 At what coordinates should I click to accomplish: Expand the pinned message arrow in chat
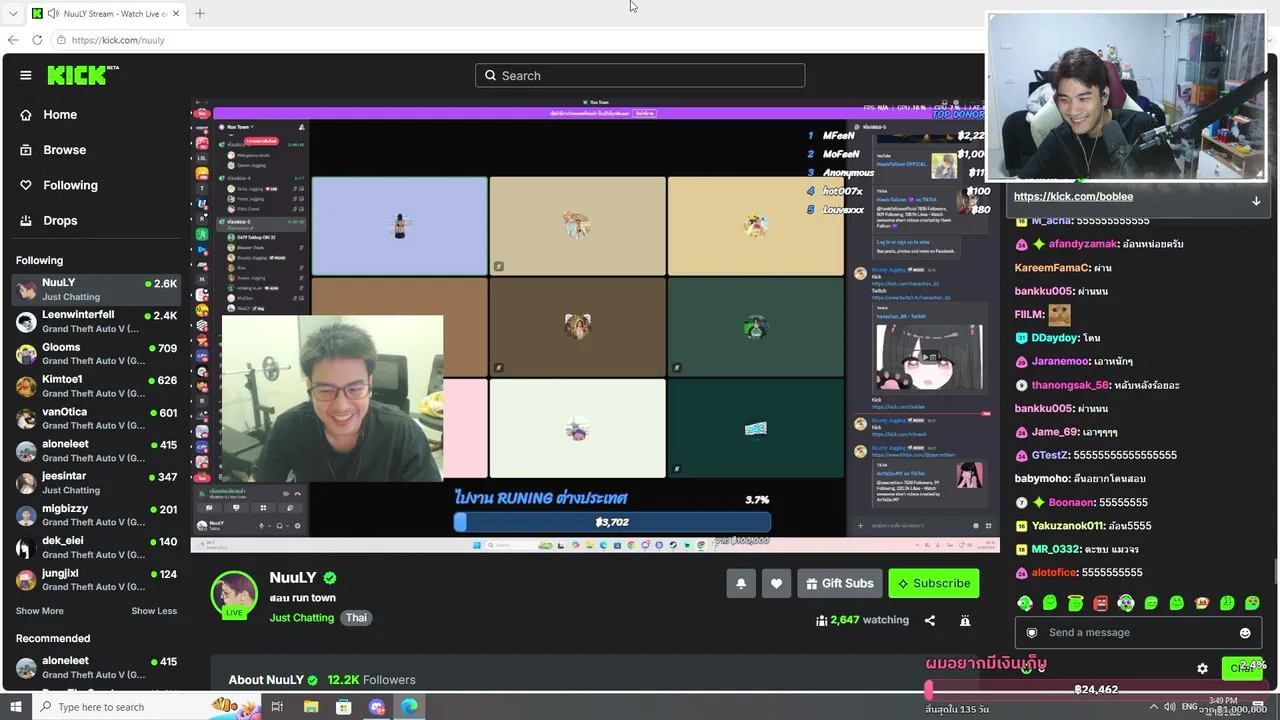pyautogui.click(x=1256, y=200)
